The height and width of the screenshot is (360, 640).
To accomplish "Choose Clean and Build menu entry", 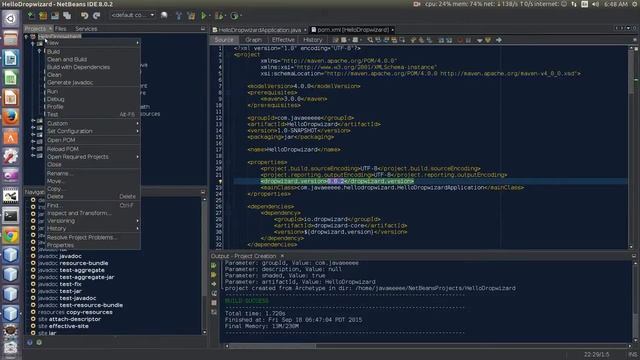I will click(x=93, y=59).
